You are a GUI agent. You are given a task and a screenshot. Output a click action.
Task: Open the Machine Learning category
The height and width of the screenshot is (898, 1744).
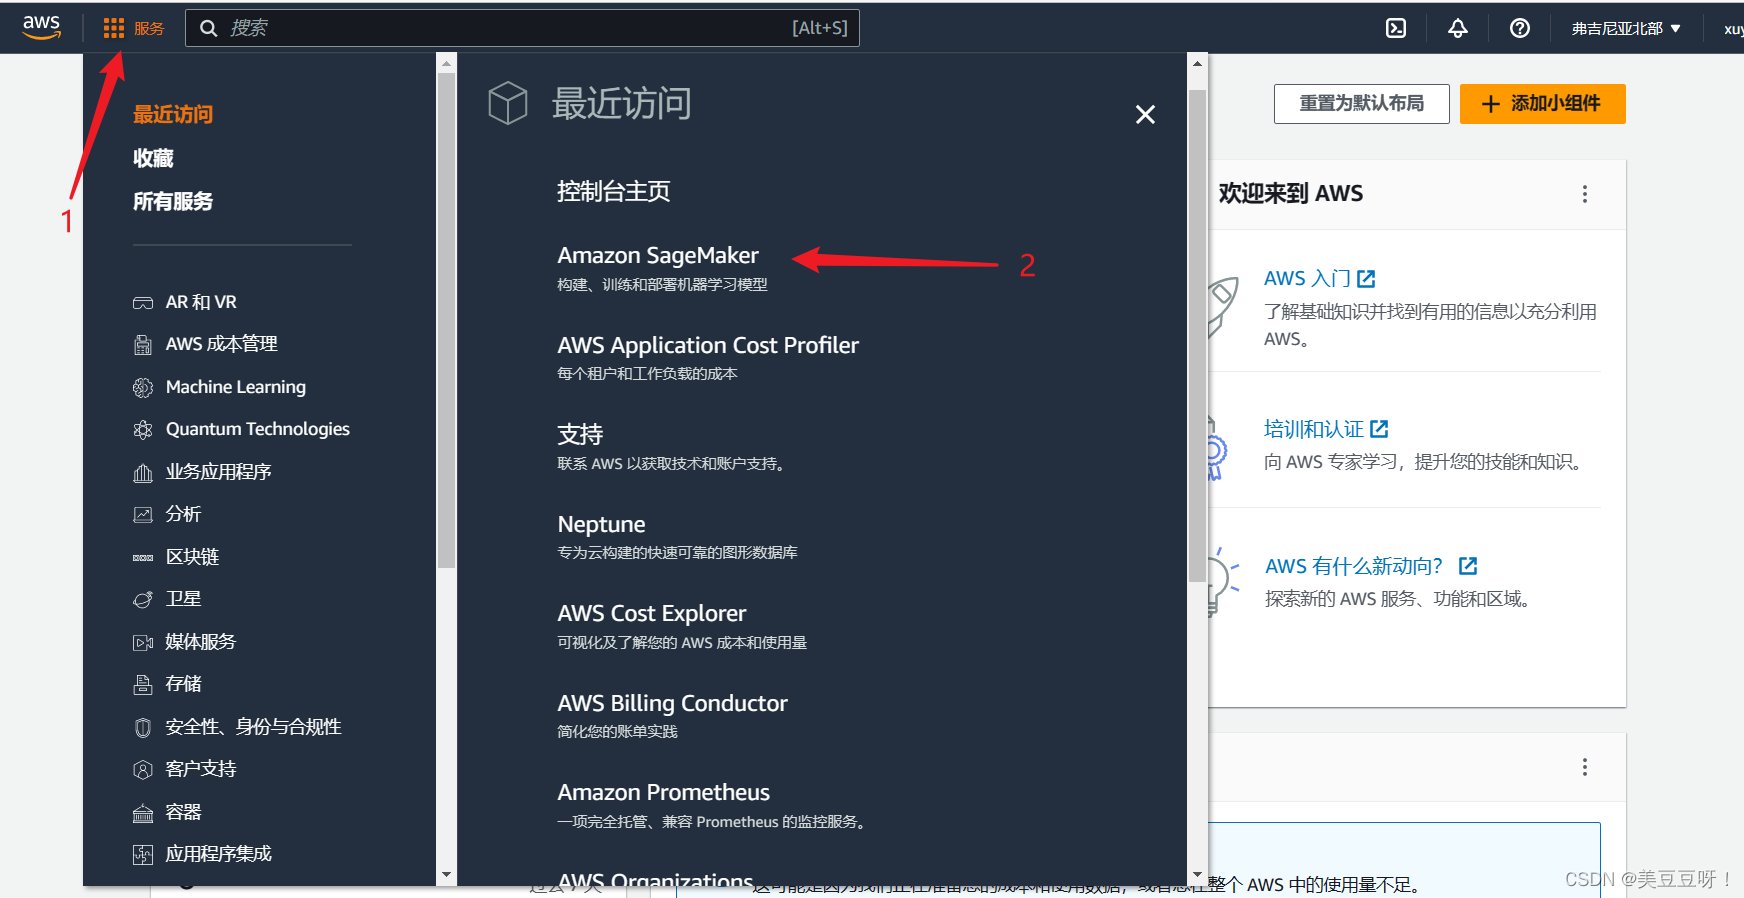pyautogui.click(x=236, y=387)
